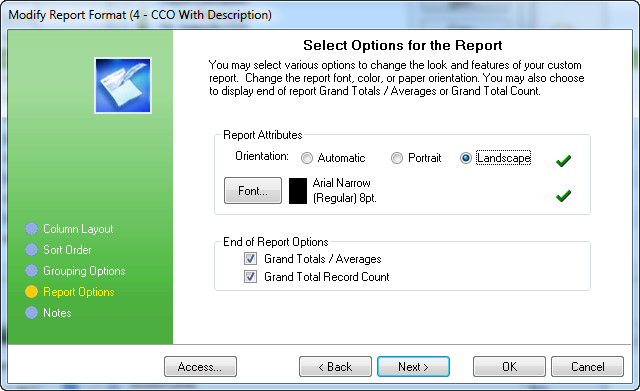Select the Landscape orientation radio button

click(x=466, y=158)
